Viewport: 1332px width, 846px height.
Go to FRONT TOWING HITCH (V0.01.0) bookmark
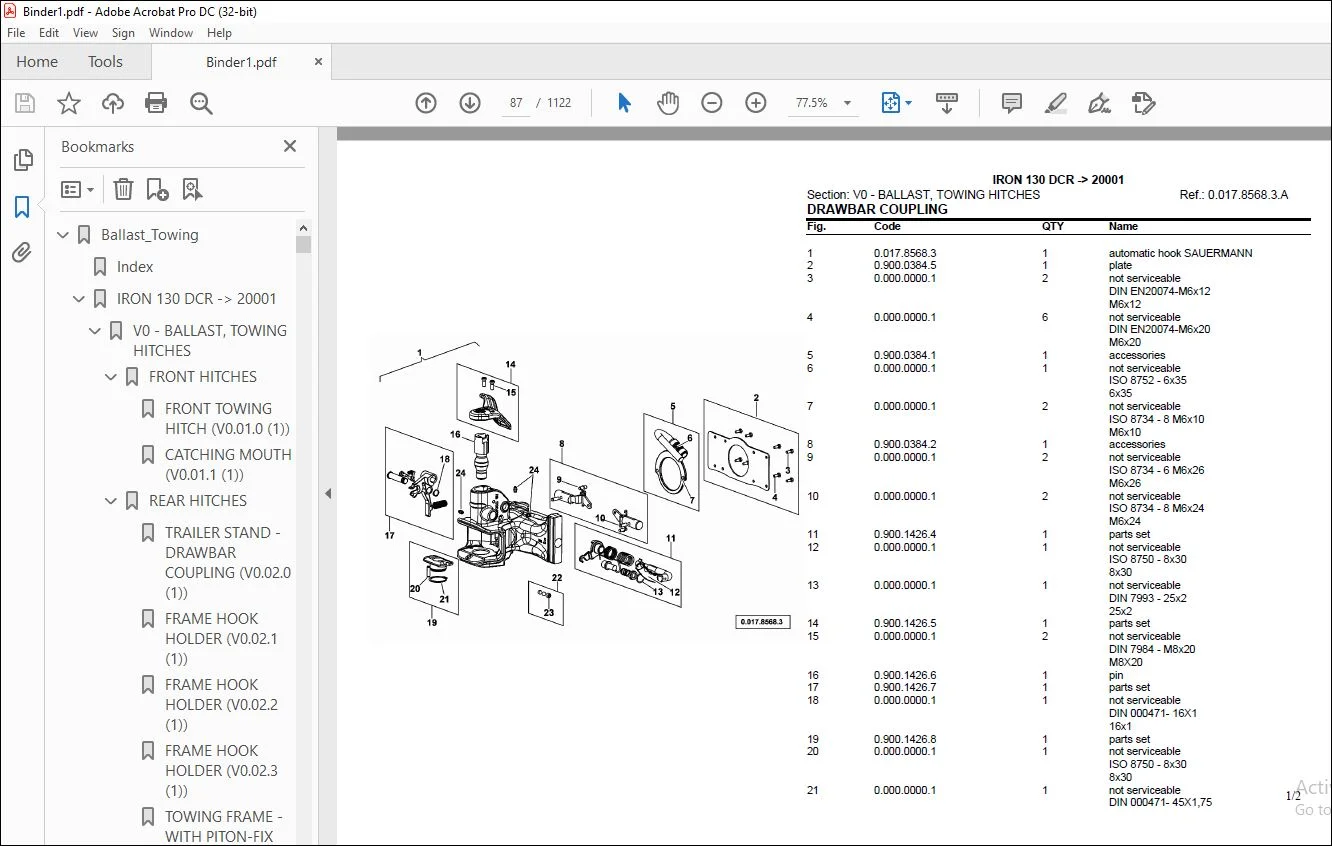227,419
